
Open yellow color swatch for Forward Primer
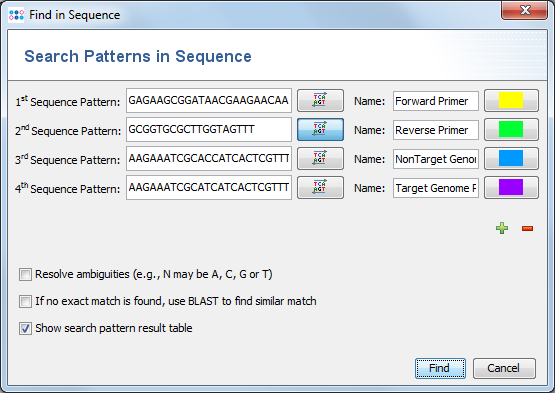[x=511, y=101]
